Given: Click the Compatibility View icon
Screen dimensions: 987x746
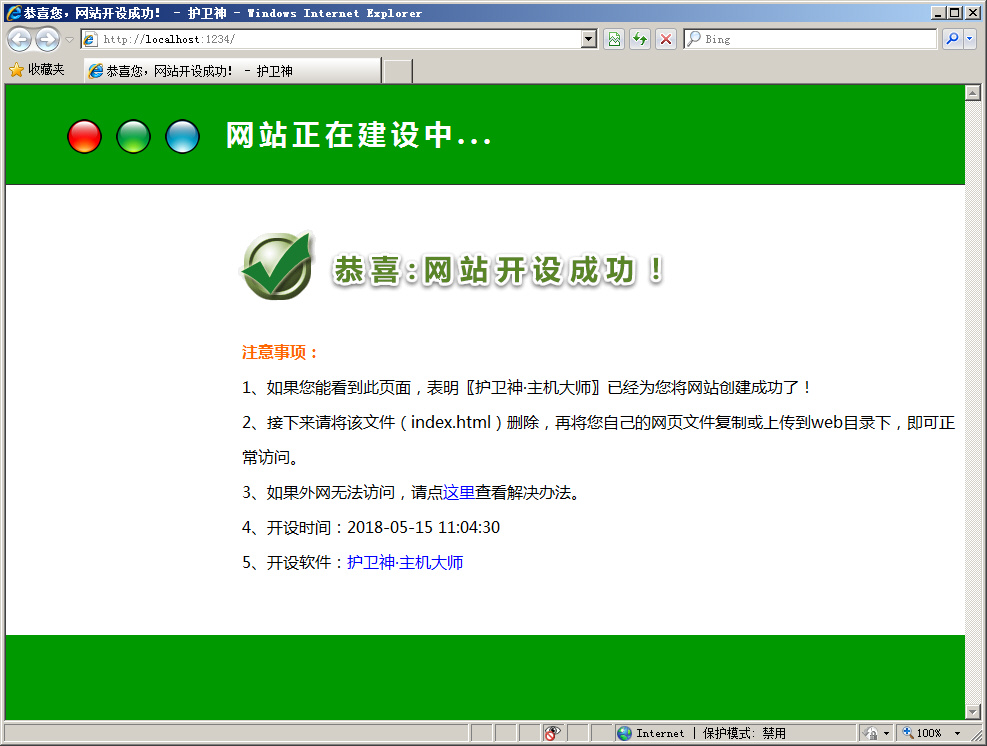Looking at the screenshot, I should pos(614,39).
